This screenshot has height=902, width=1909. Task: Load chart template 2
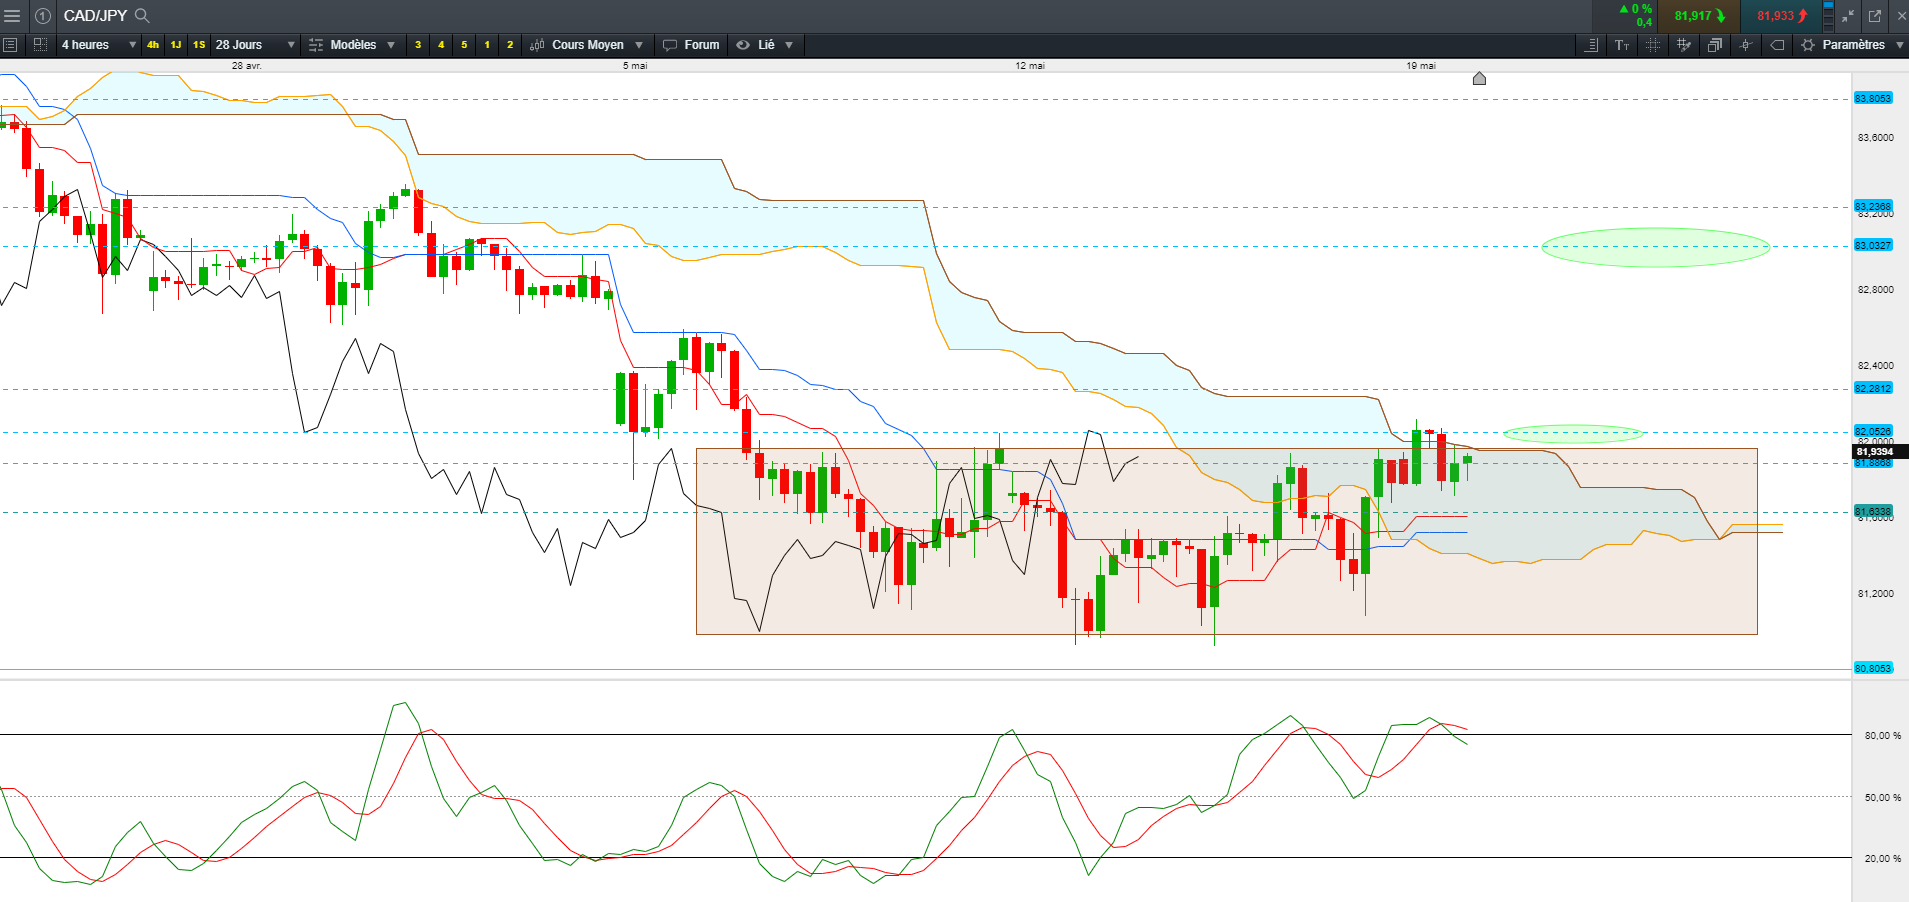pos(510,45)
